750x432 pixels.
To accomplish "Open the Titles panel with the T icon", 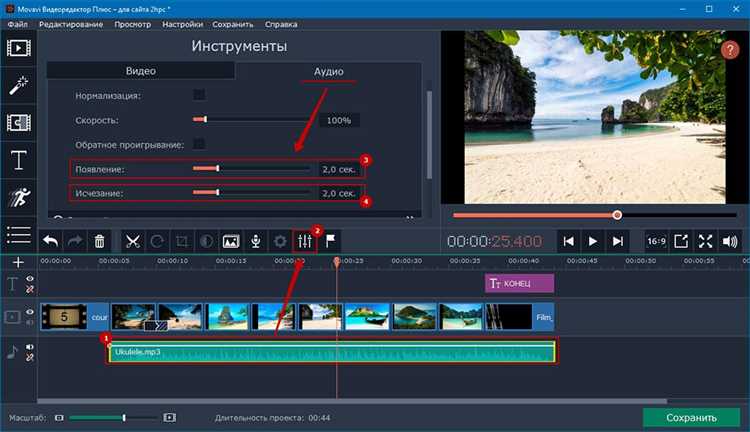I will click(x=19, y=160).
